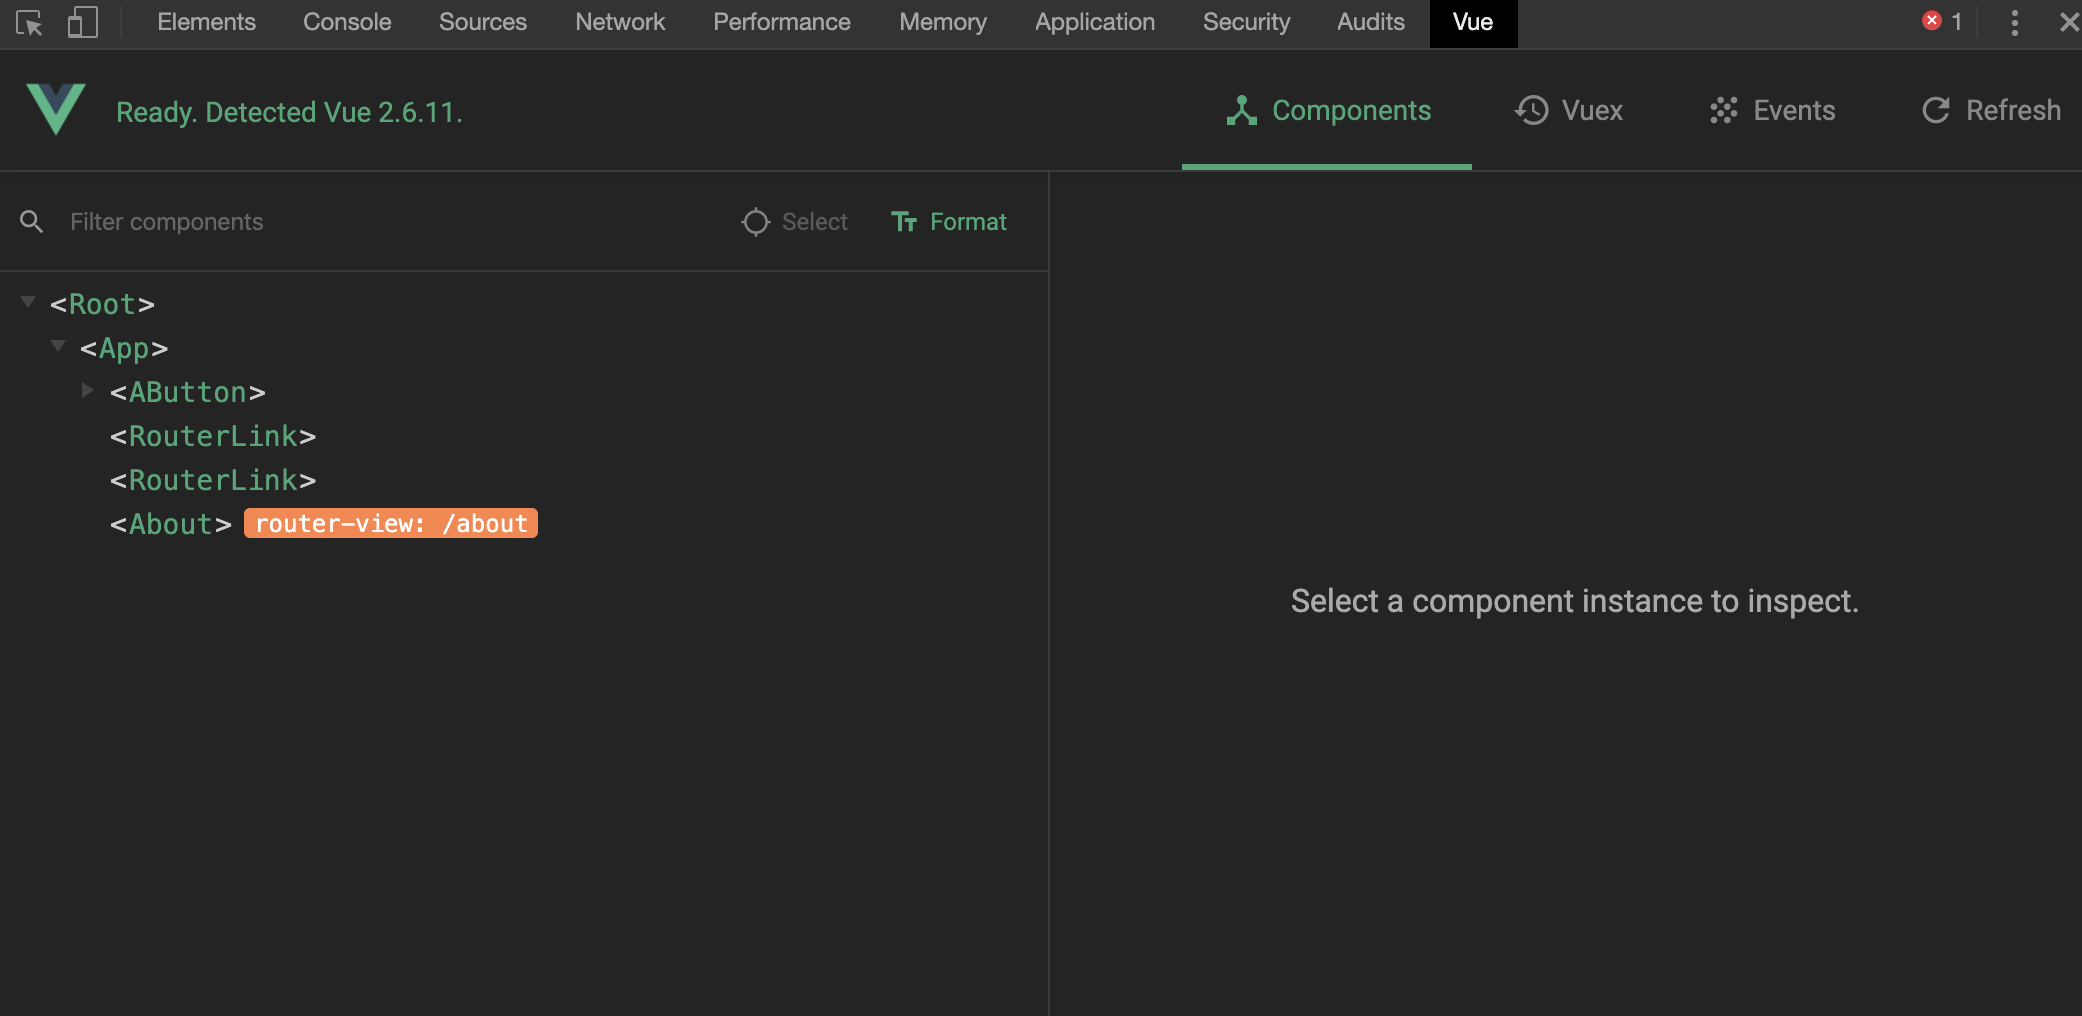Image resolution: width=2082 pixels, height=1016 pixels.
Task: Click the router-view: /about badge
Action: [391, 523]
